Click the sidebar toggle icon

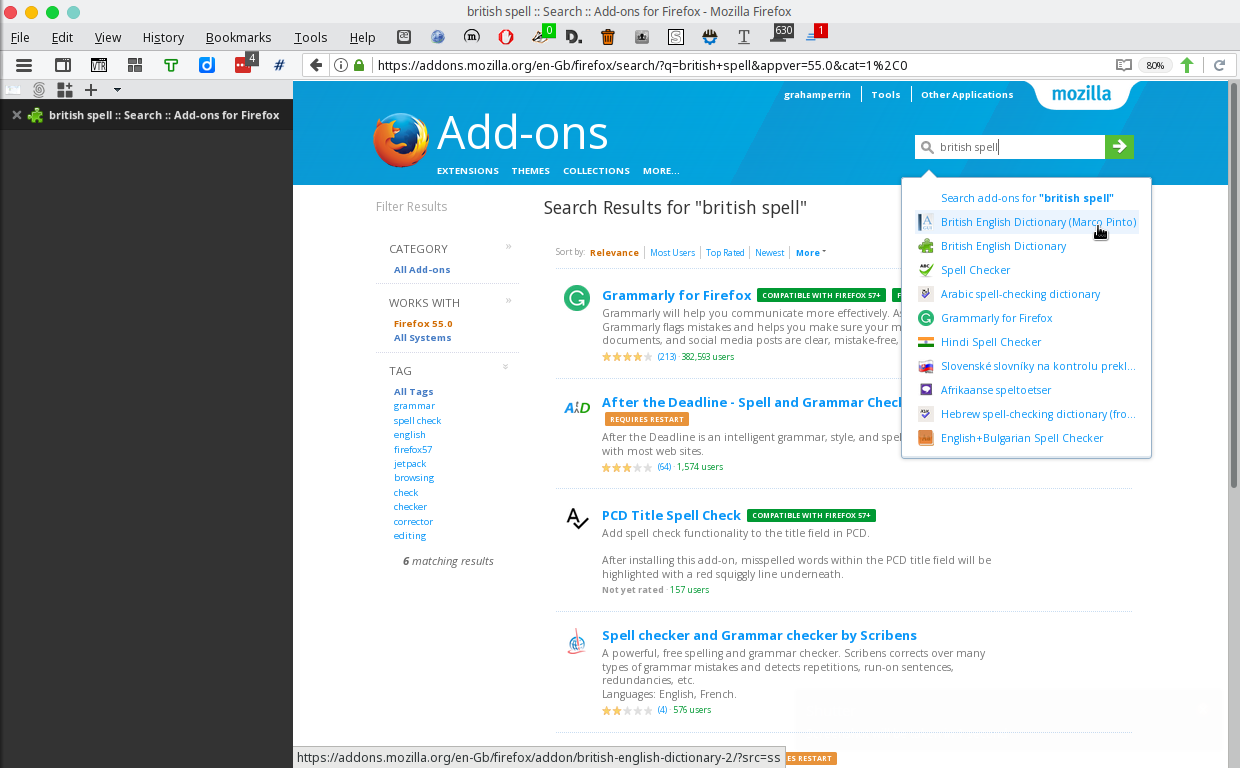(x=62, y=65)
